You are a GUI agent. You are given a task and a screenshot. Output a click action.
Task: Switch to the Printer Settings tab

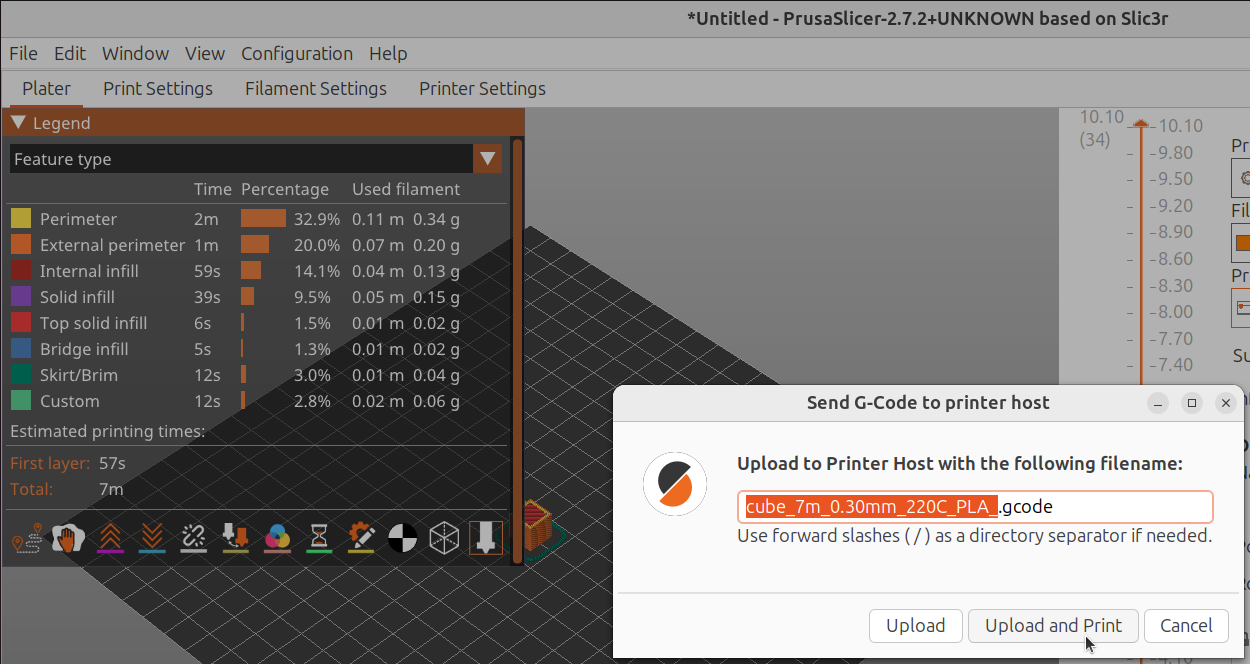pos(482,88)
